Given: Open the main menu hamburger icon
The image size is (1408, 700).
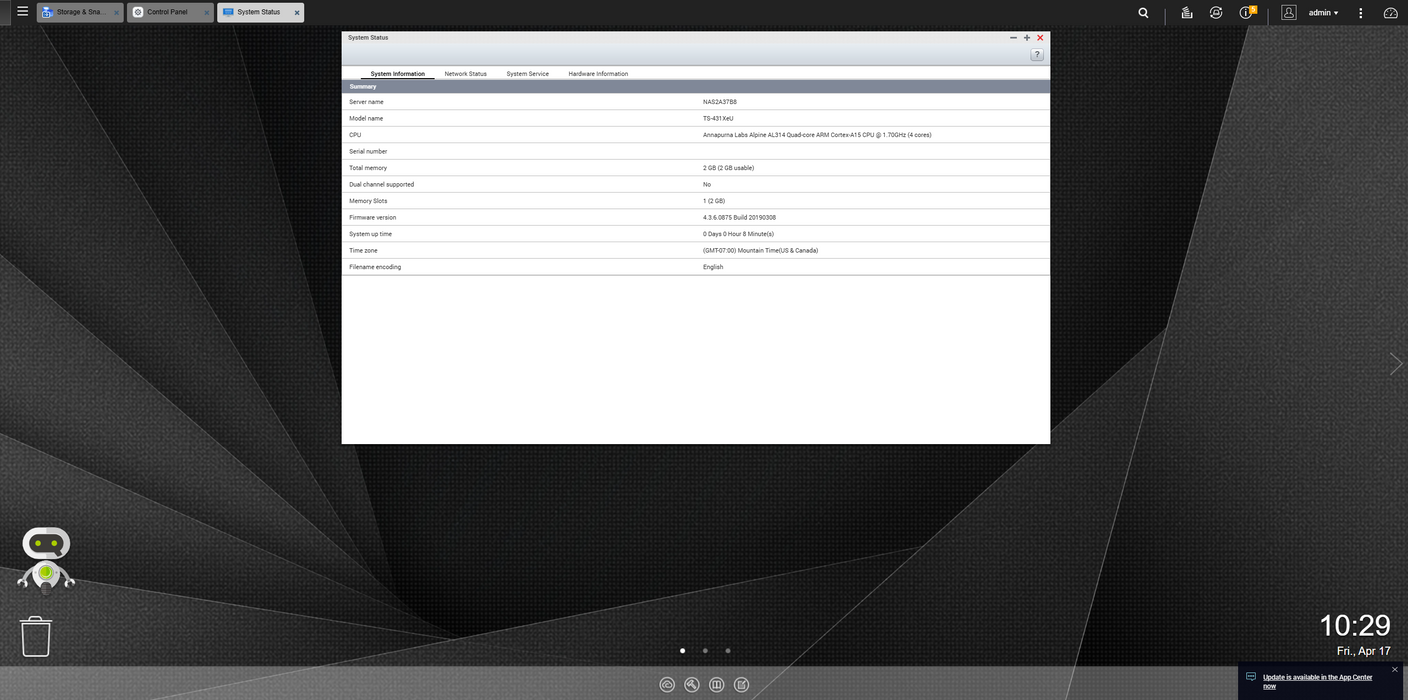Looking at the screenshot, I should tap(22, 12).
